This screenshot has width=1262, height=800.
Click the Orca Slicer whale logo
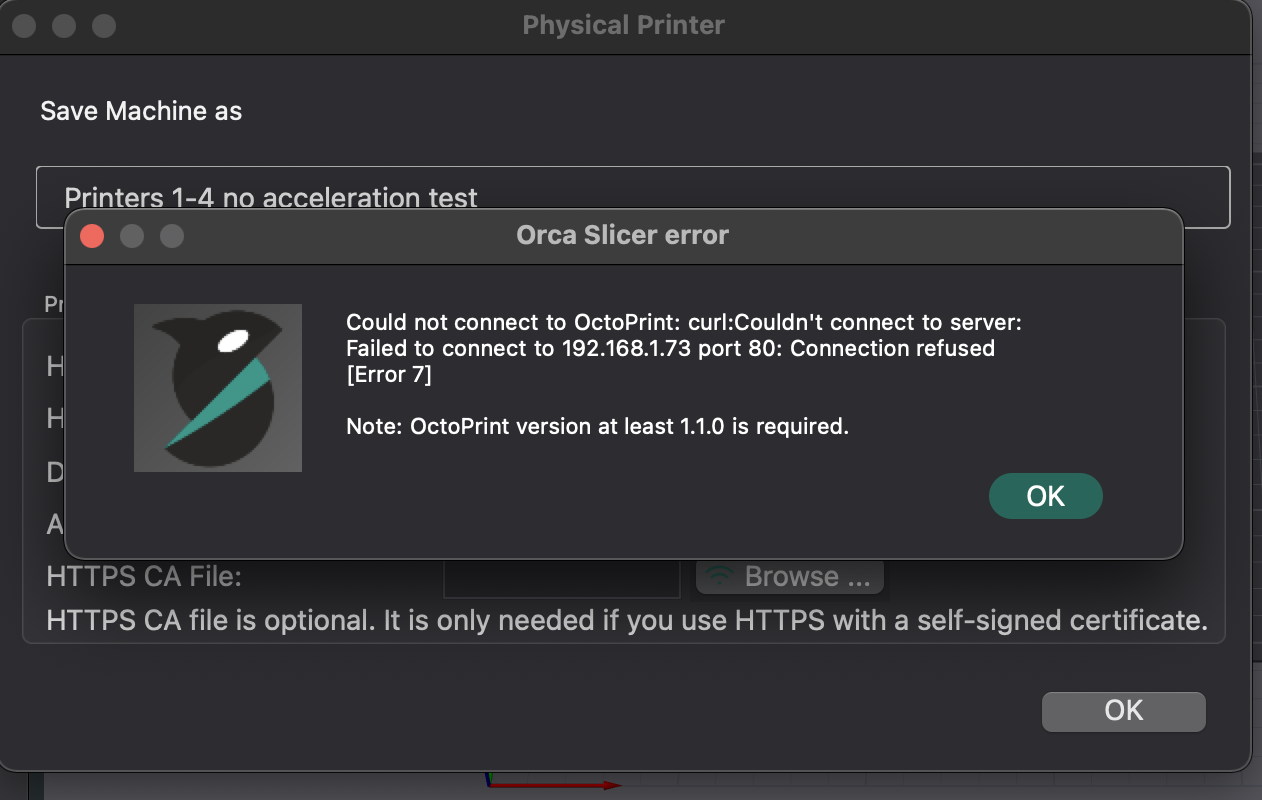218,388
